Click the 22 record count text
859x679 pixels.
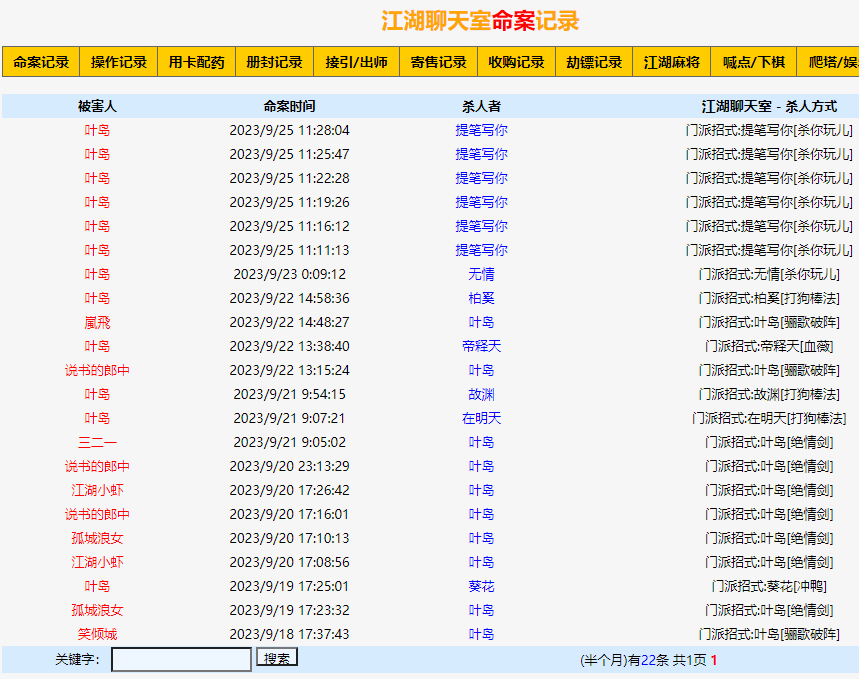(648, 660)
